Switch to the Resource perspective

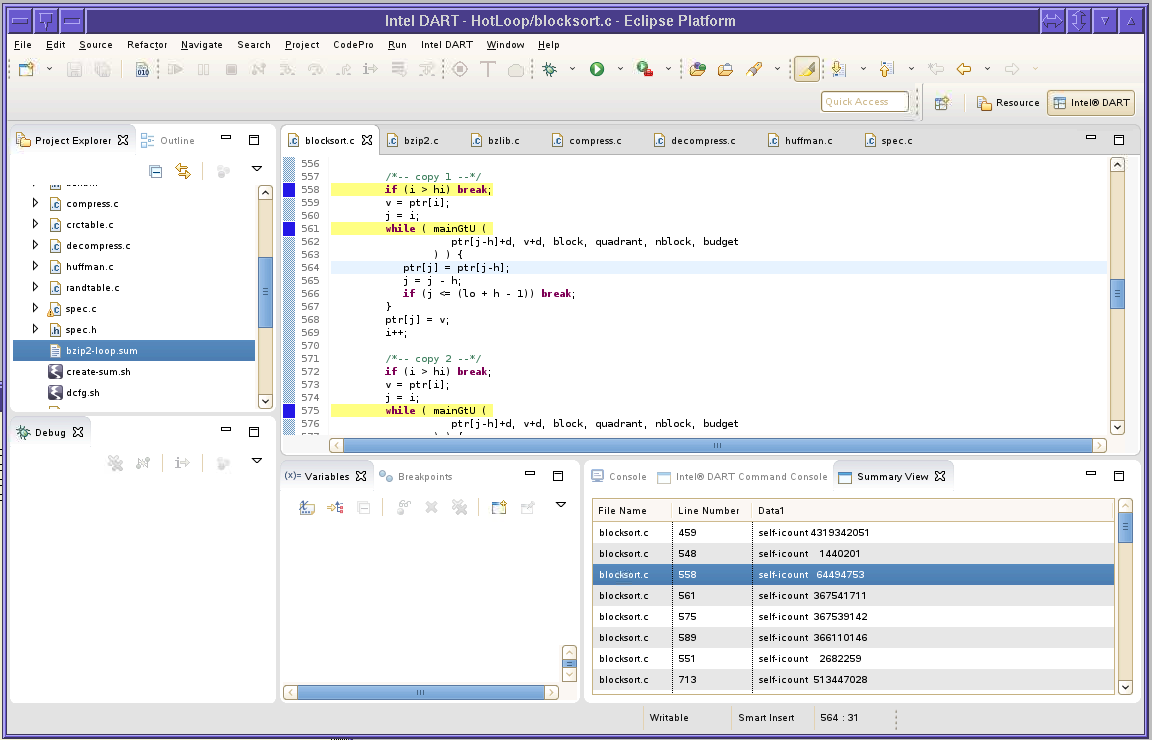(x=1008, y=102)
